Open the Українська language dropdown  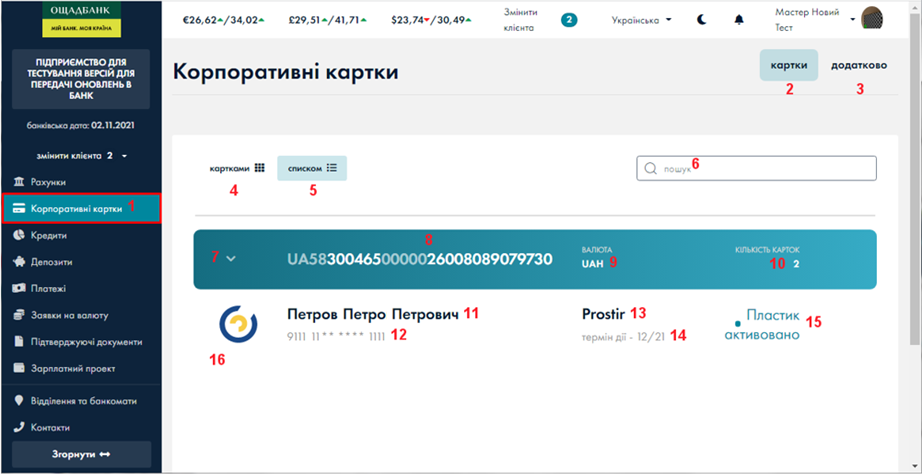tap(640, 20)
